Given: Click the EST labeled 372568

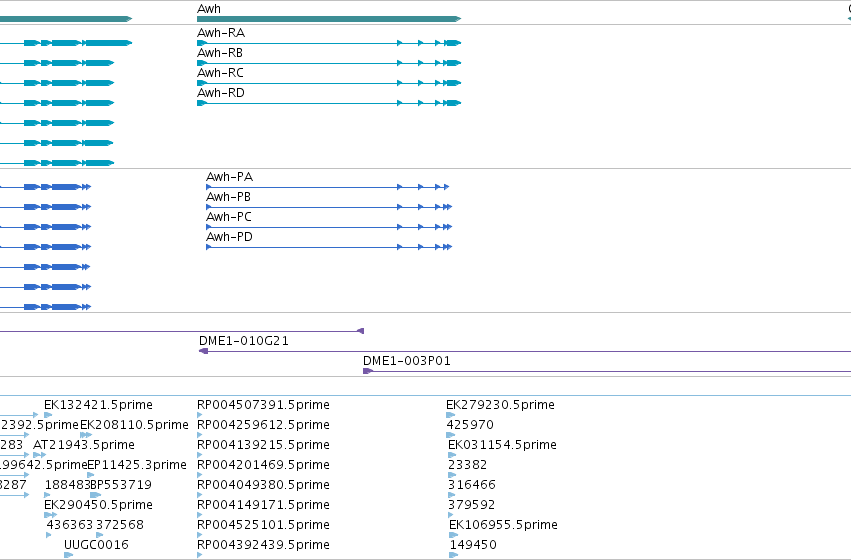Looking at the screenshot, I should coord(120,525).
